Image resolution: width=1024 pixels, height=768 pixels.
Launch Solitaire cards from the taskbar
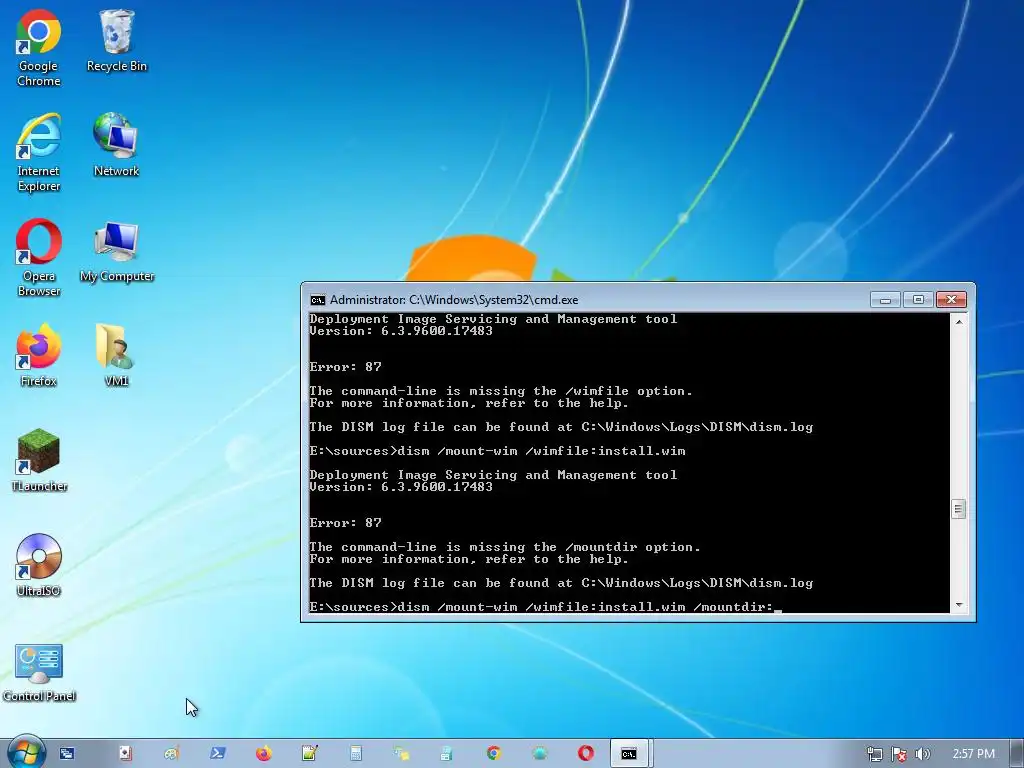click(125, 754)
